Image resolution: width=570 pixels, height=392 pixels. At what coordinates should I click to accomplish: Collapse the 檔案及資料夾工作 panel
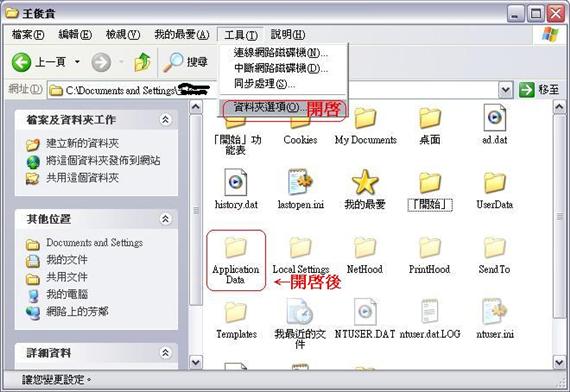165,120
